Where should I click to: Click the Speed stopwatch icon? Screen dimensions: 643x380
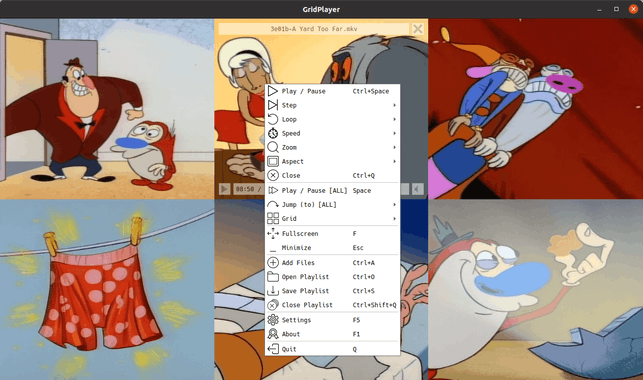[x=273, y=133]
